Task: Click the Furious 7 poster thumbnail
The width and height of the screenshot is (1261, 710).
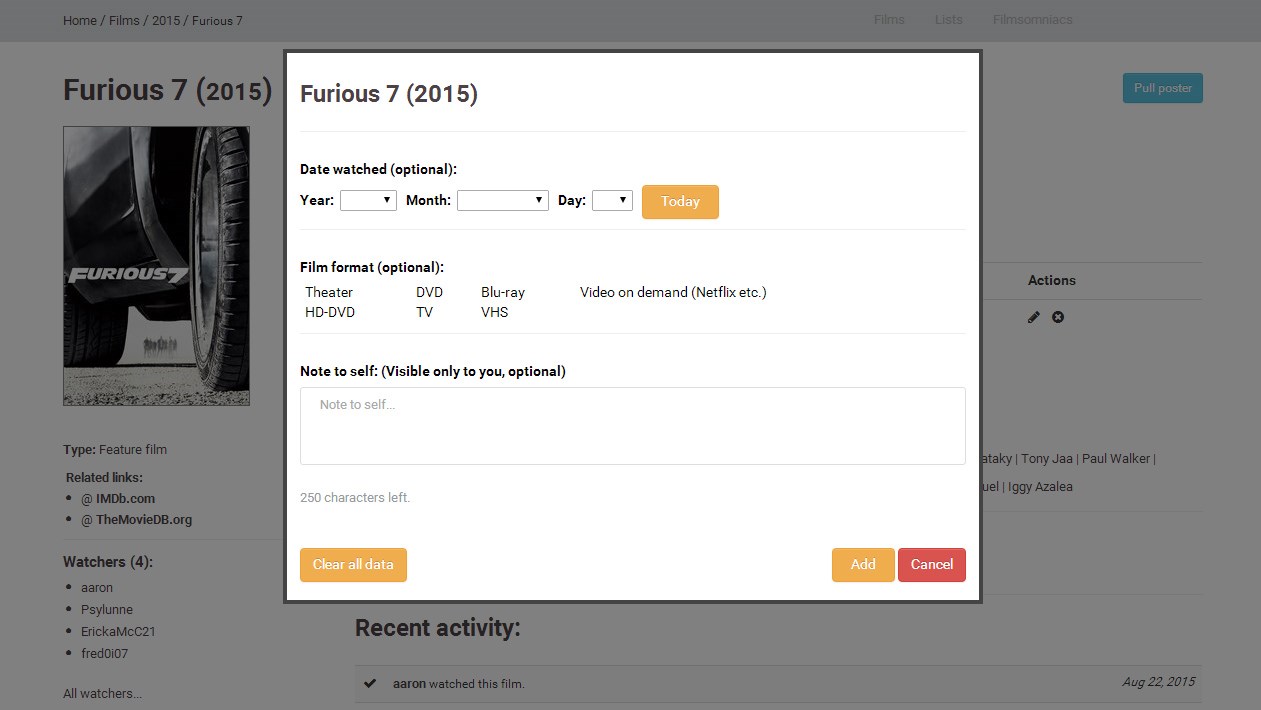Action: coord(156,266)
